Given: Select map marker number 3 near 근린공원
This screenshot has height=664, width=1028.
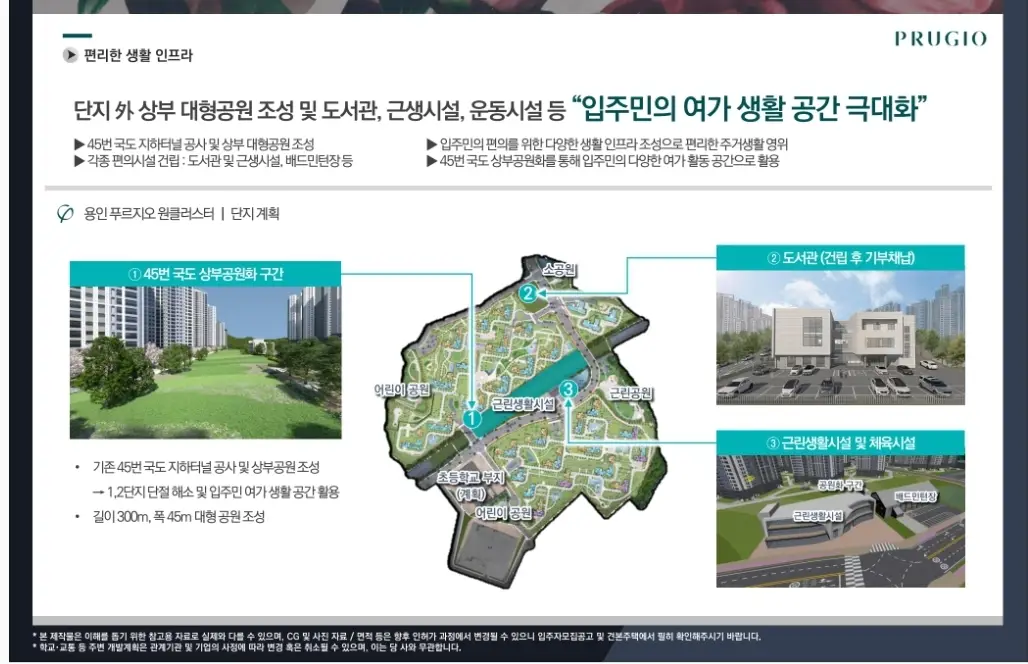Looking at the screenshot, I should point(568,389).
